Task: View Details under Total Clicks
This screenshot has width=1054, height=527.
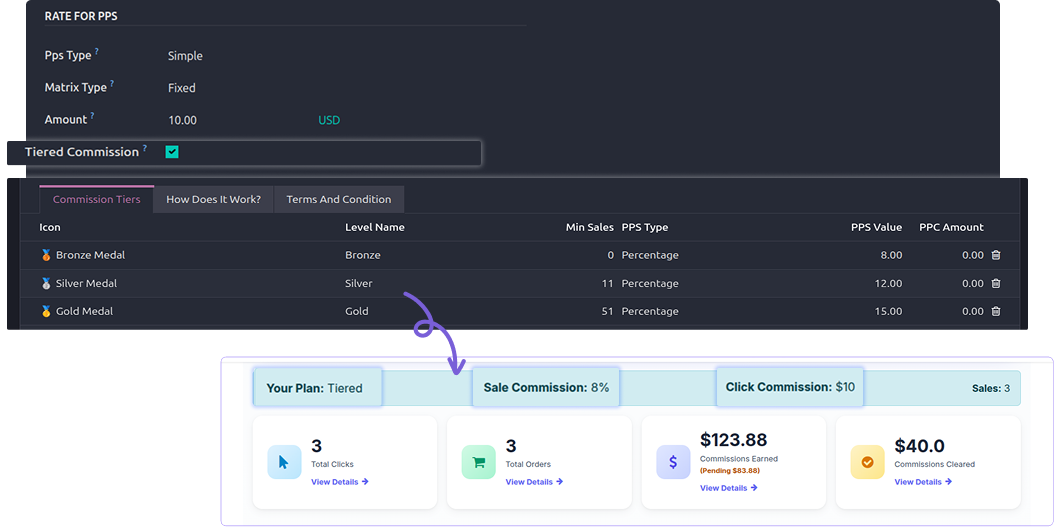Action: (339, 482)
